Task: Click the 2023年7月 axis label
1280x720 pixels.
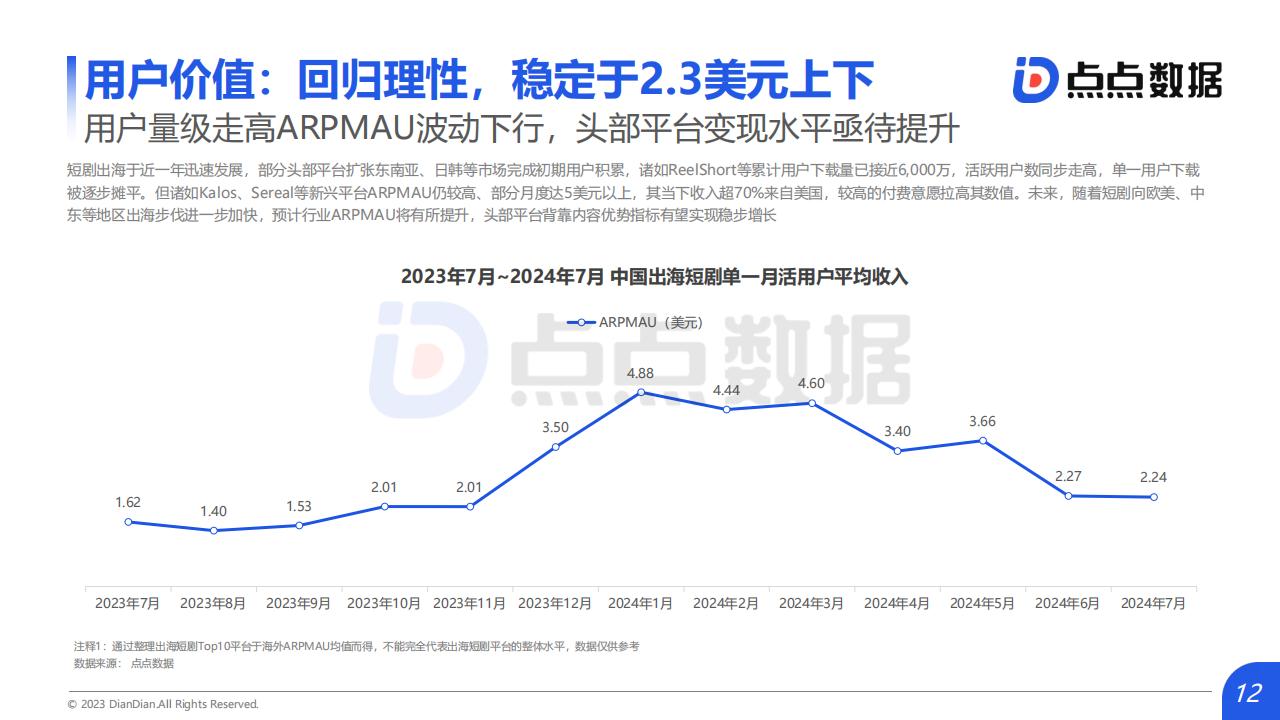Action: [x=128, y=604]
